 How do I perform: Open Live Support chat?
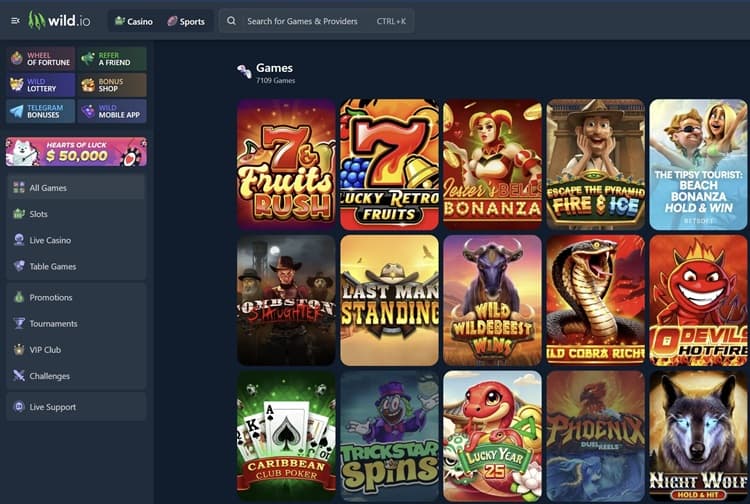[x=76, y=407]
